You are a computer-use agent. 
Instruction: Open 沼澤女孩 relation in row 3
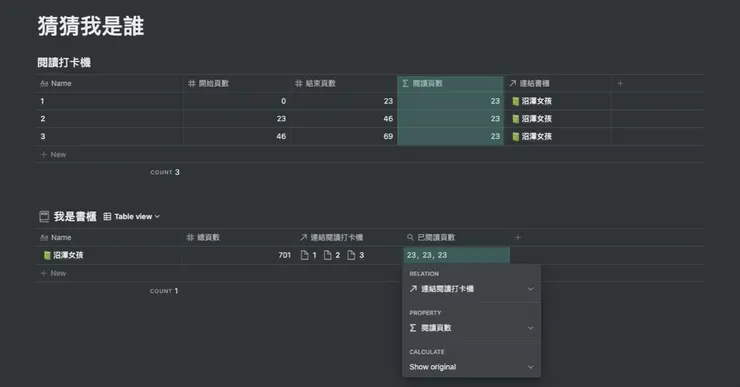point(532,136)
